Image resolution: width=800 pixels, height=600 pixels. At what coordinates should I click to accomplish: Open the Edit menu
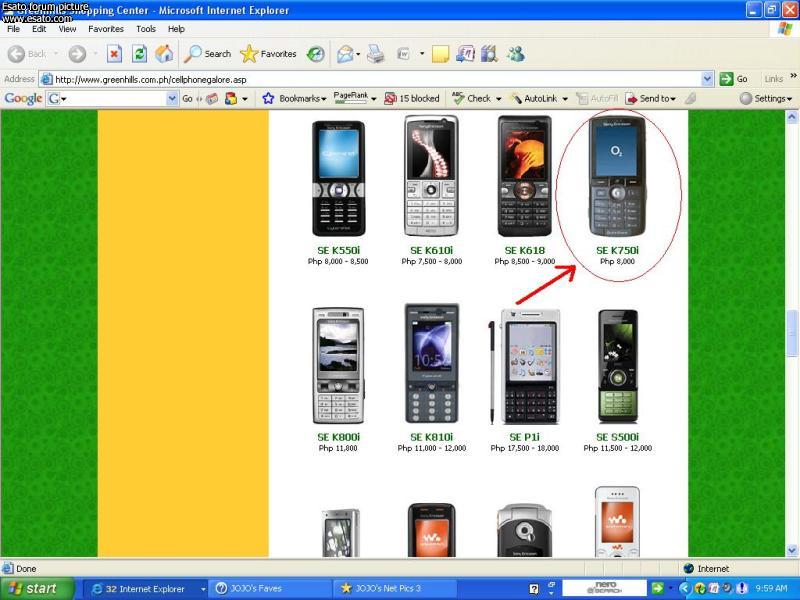(x=39, y=29)
